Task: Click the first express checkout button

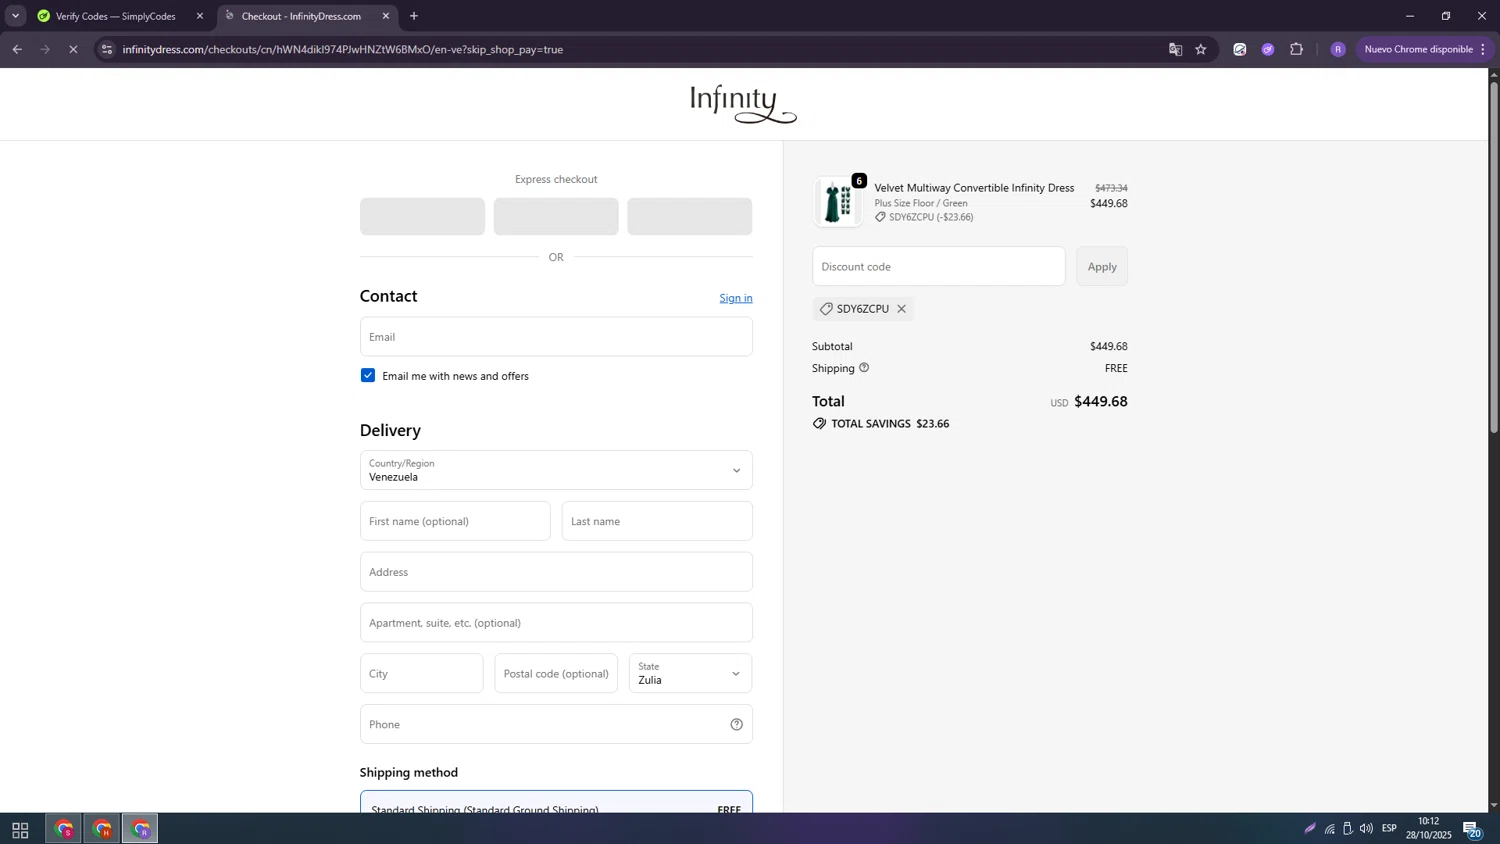Action: coord(422,216)
